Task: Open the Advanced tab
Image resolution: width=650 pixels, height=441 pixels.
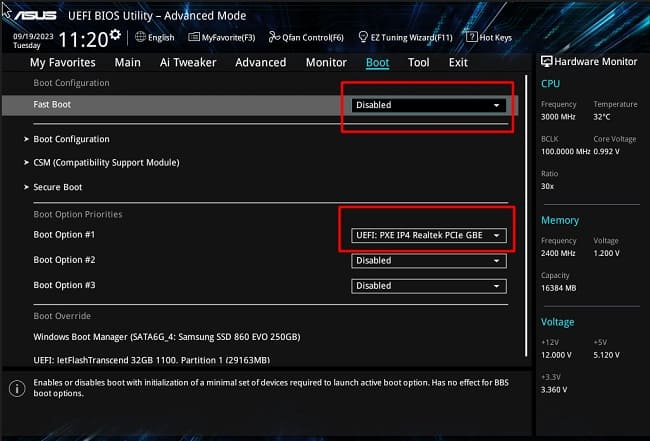Action: tap(261, 63)
